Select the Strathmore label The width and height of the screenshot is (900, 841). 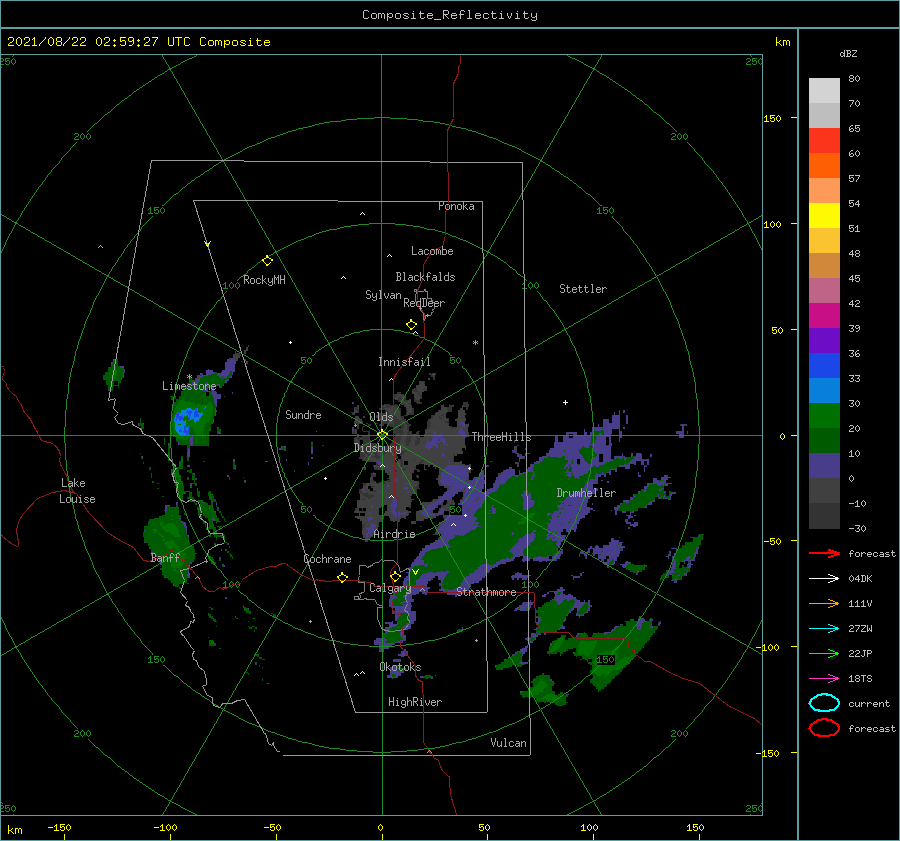486,592
